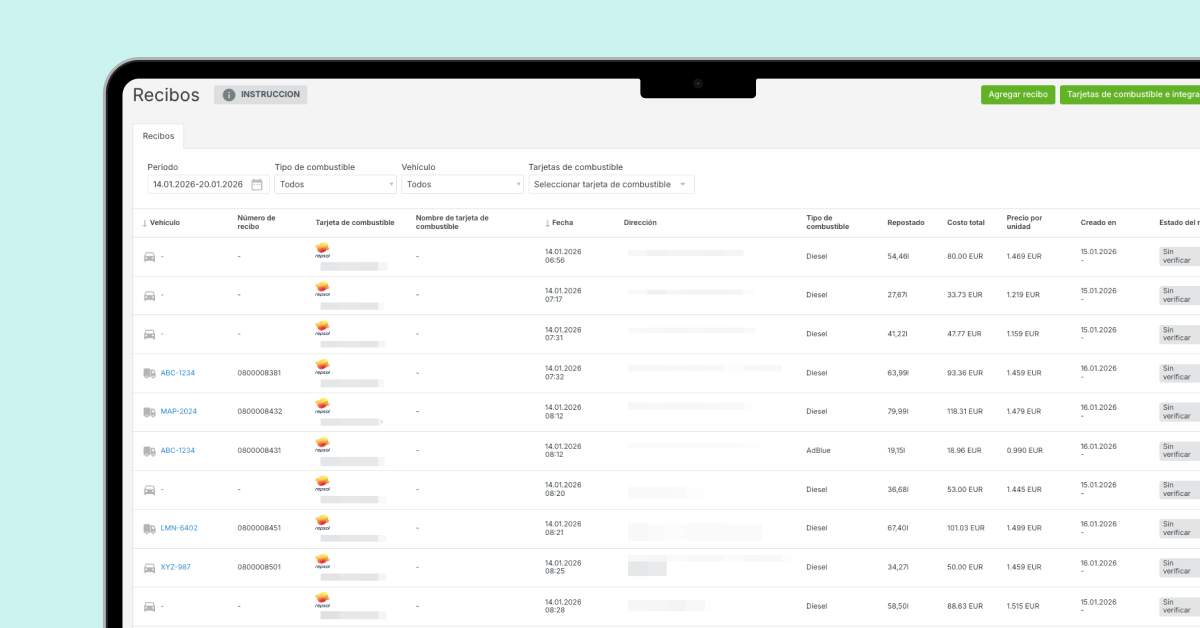Click the truck icon for LMN-6402 row
This screenshot has width=1200, height=628.
coord(149,528)
